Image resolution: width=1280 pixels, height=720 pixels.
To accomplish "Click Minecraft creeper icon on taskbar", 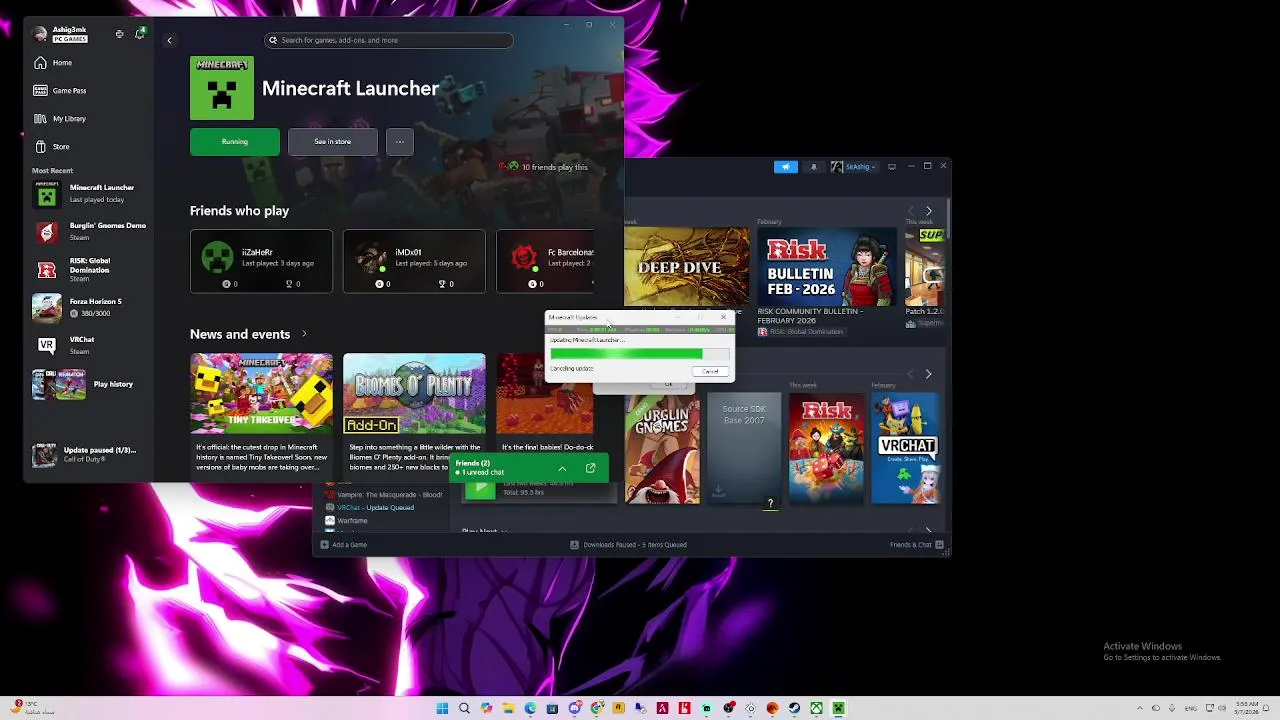I will [838, 708].
